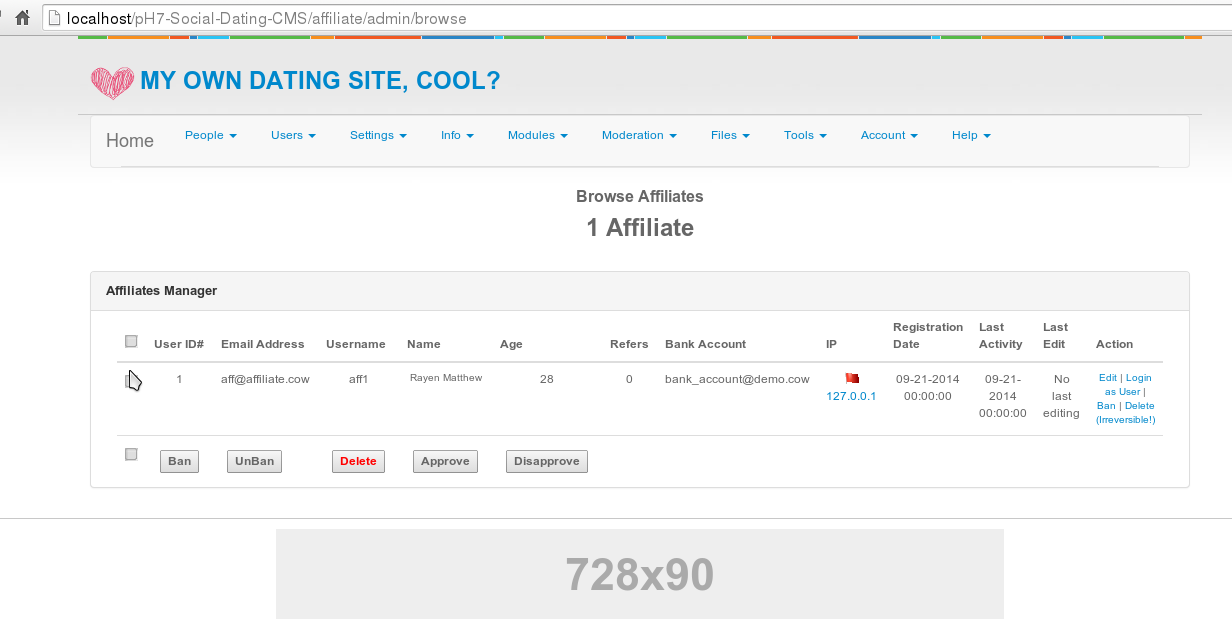
Task: Click the browser home icon
Action: [x=22, y=18]
